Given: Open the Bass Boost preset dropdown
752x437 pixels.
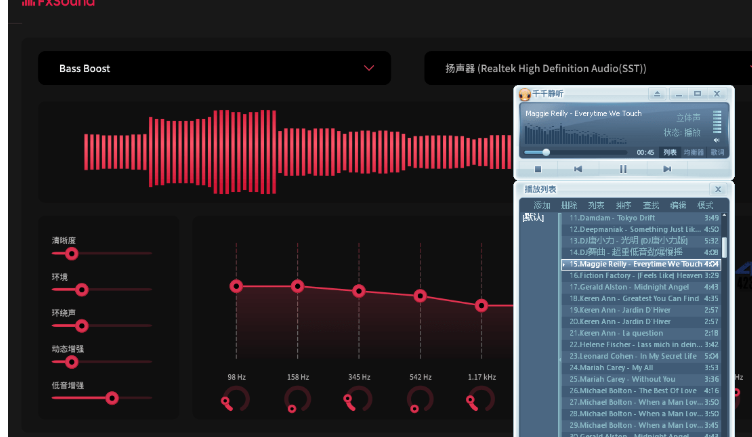Looking at the screenshot, I should click(214, 68).
